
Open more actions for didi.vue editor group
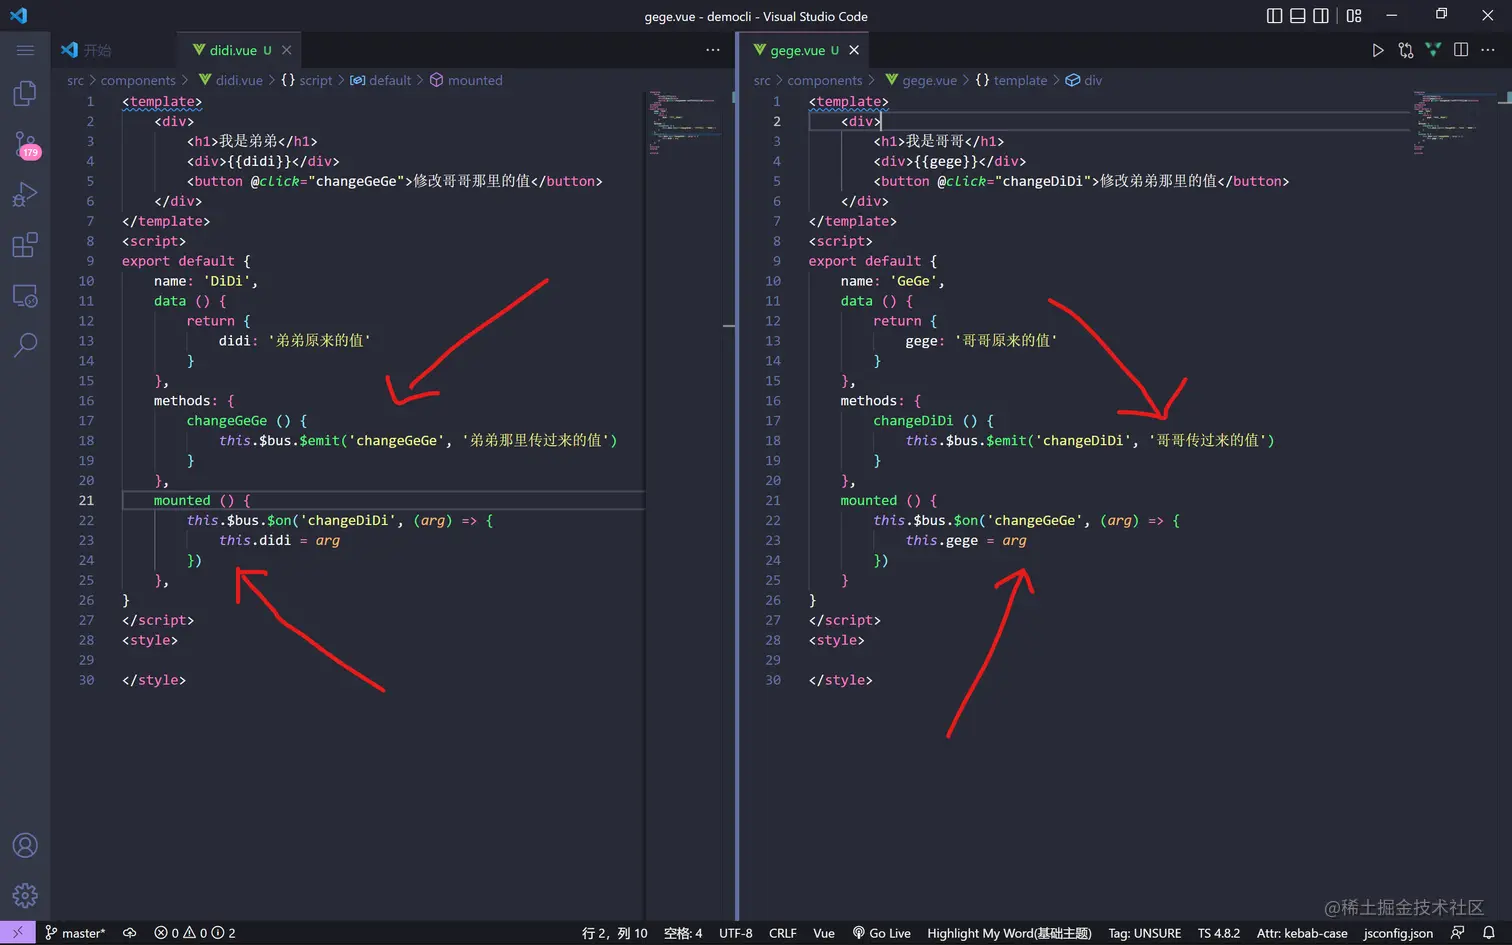click(x=713, y=50)
